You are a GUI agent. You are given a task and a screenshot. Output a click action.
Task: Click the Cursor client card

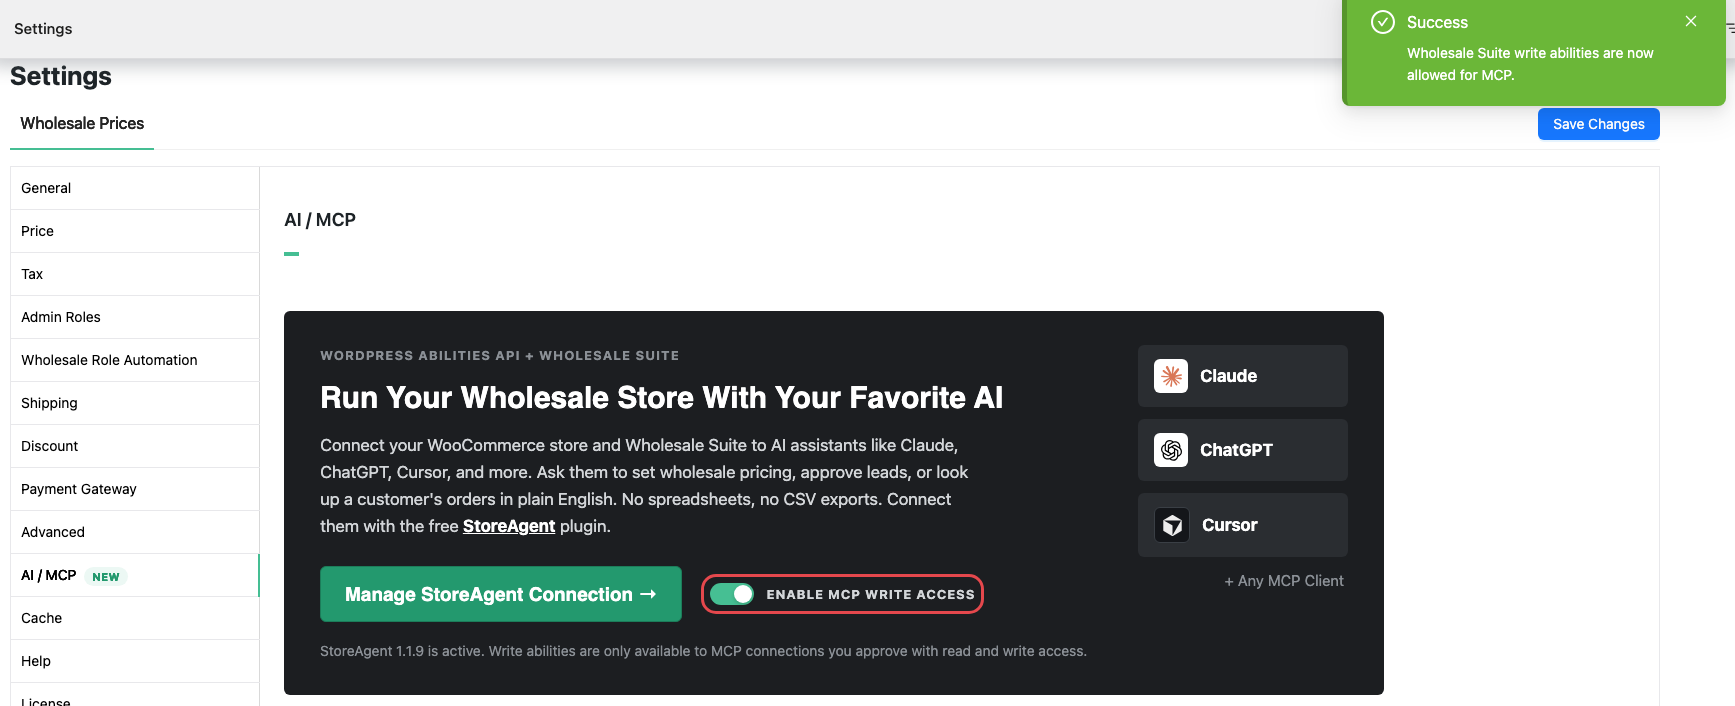[1243, 525]
